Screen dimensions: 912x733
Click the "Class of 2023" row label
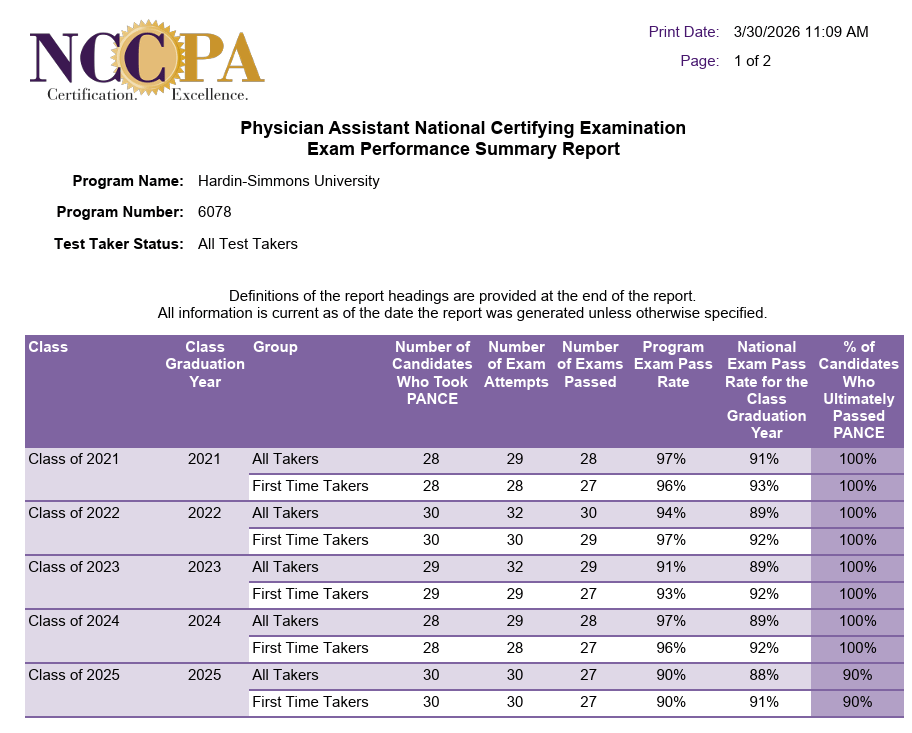click(x=74, y=567)
